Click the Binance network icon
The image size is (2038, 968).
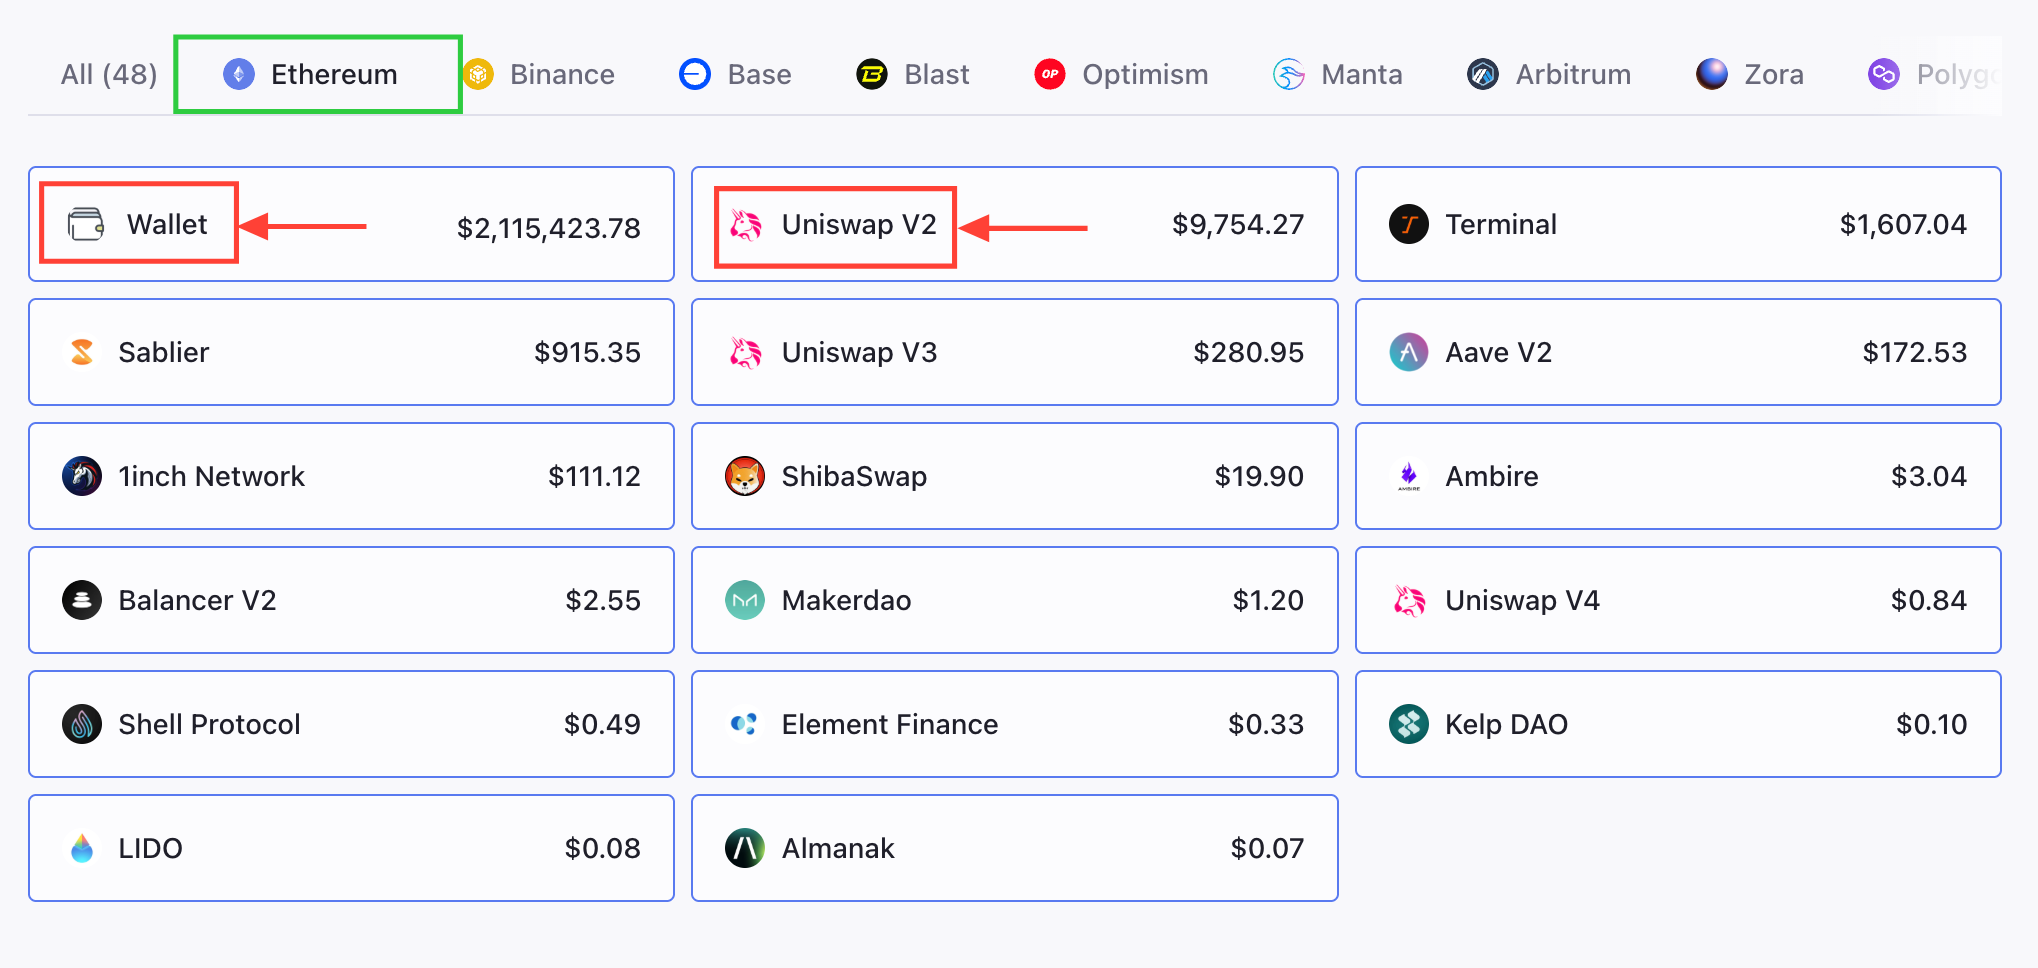pos(478,73)
